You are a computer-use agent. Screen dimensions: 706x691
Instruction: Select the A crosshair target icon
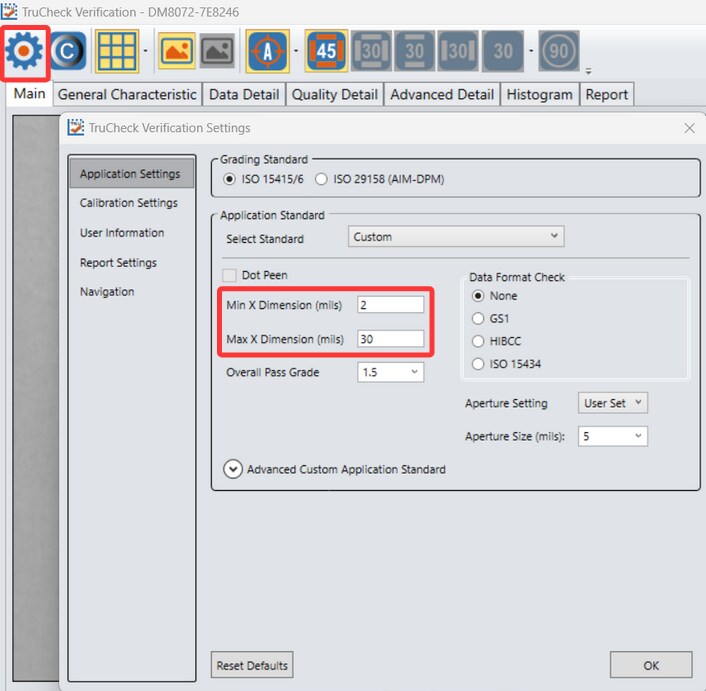click(267, 51)
